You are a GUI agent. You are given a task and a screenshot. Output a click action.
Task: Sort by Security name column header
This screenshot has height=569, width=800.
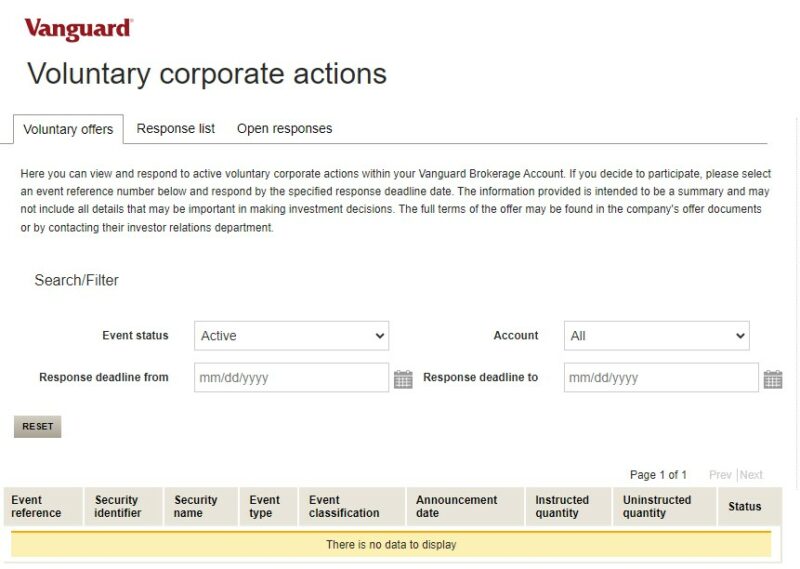point(196,507)
